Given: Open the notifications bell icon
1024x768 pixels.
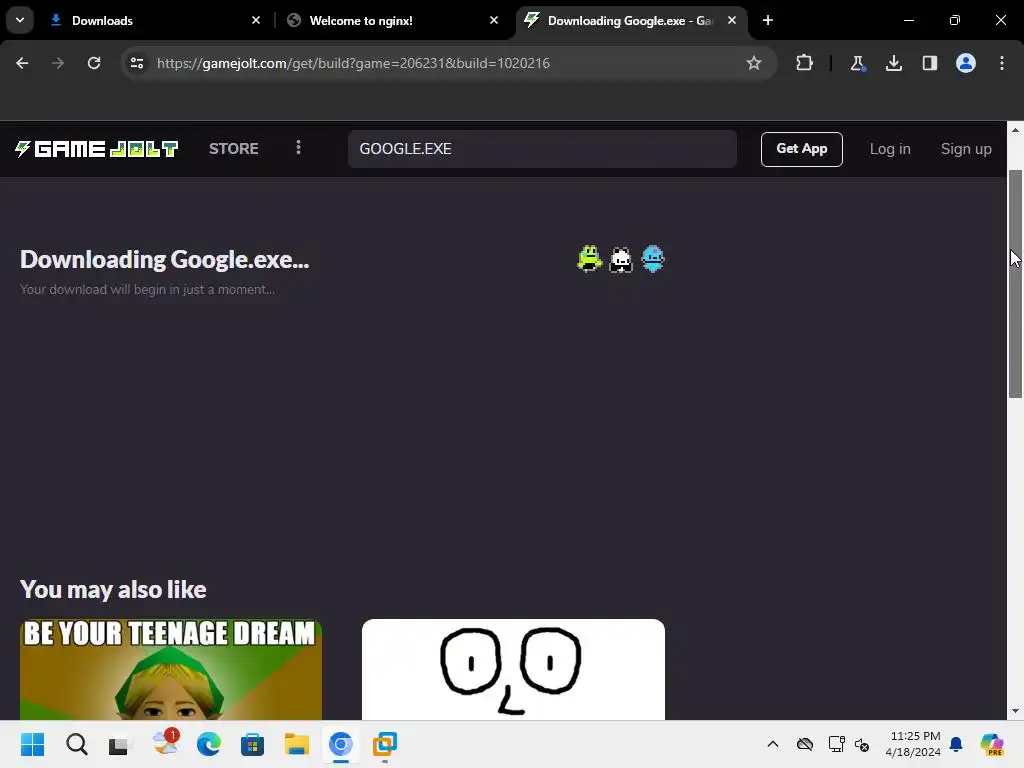Looking at the screenshot, I should 956,744.
